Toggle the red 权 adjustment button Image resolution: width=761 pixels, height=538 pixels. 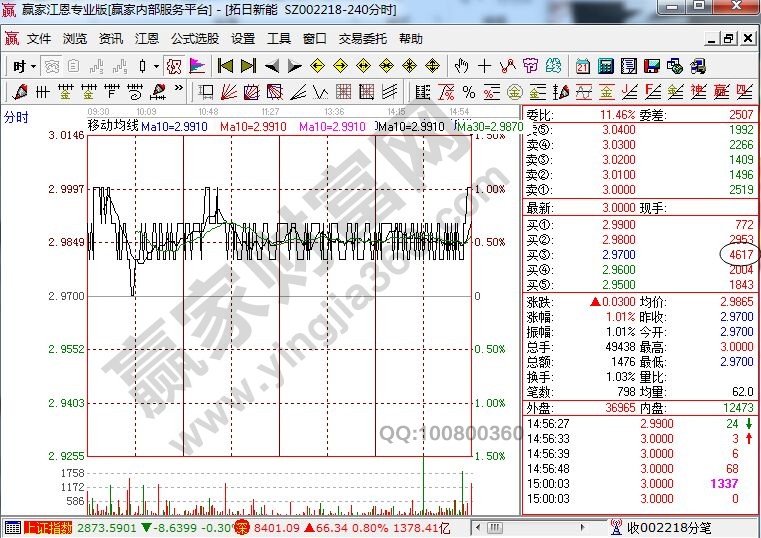tap(173, 66)
